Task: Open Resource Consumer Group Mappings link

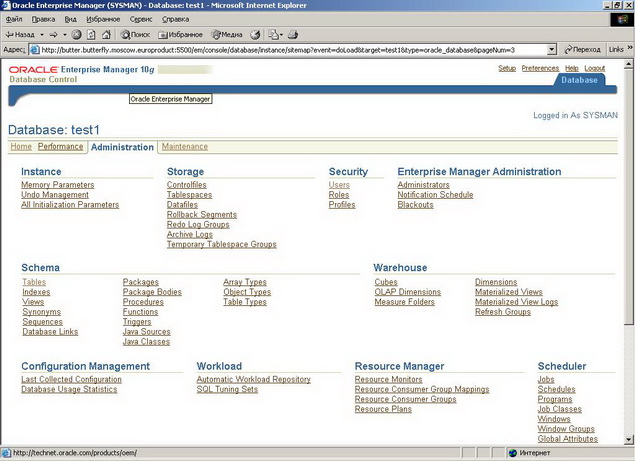Action: (x=422, y=389)
